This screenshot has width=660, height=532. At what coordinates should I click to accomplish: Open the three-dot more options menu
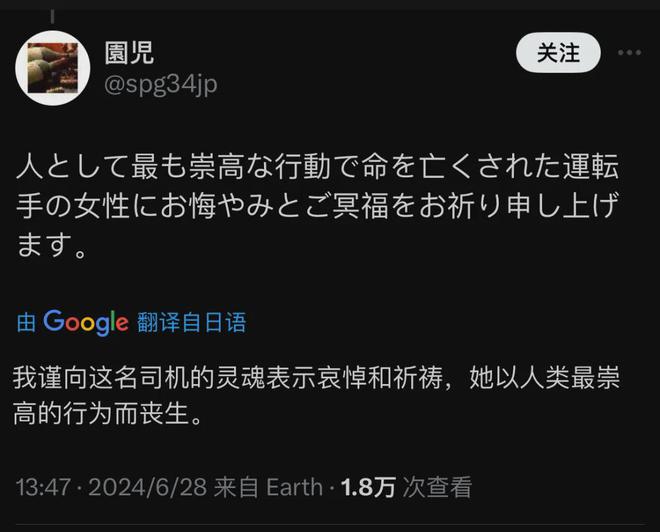coord(630,53)
